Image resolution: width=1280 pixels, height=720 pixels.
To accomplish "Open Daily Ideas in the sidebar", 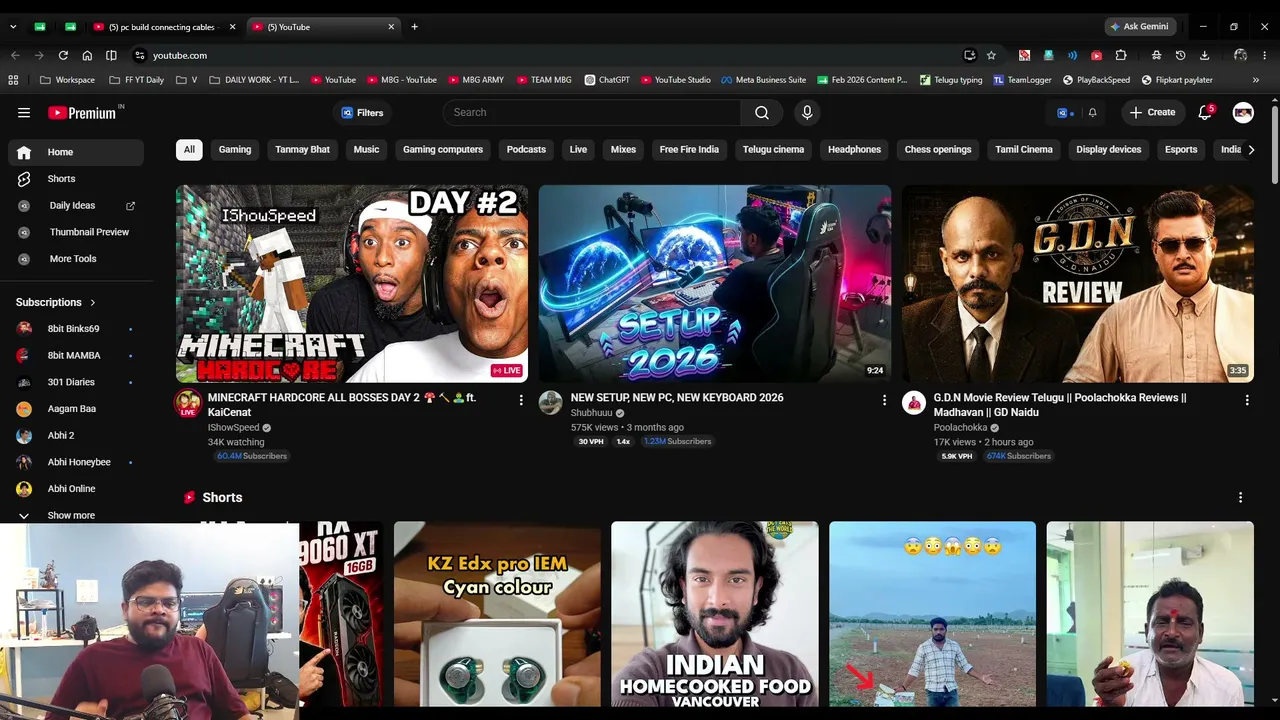I will [x=76, y=206].
